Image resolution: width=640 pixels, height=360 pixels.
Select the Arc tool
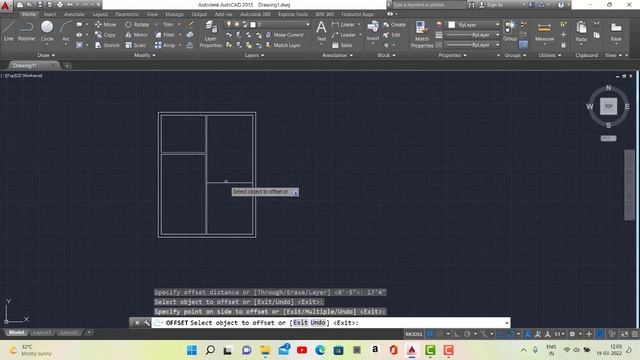[66, 31]
